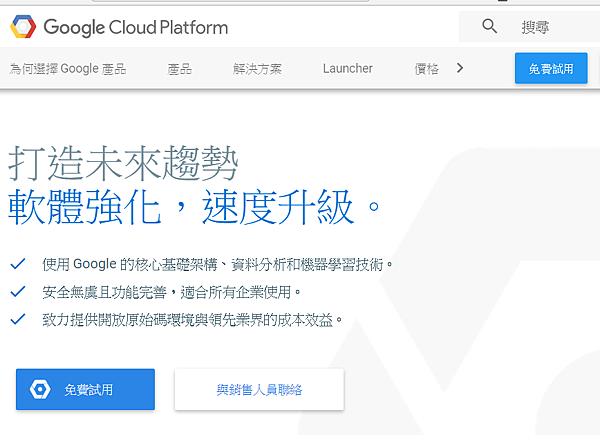The image size is (600, 435).
Task: Select 解決方案 in the navigation bar
Action: pos(257,69)
